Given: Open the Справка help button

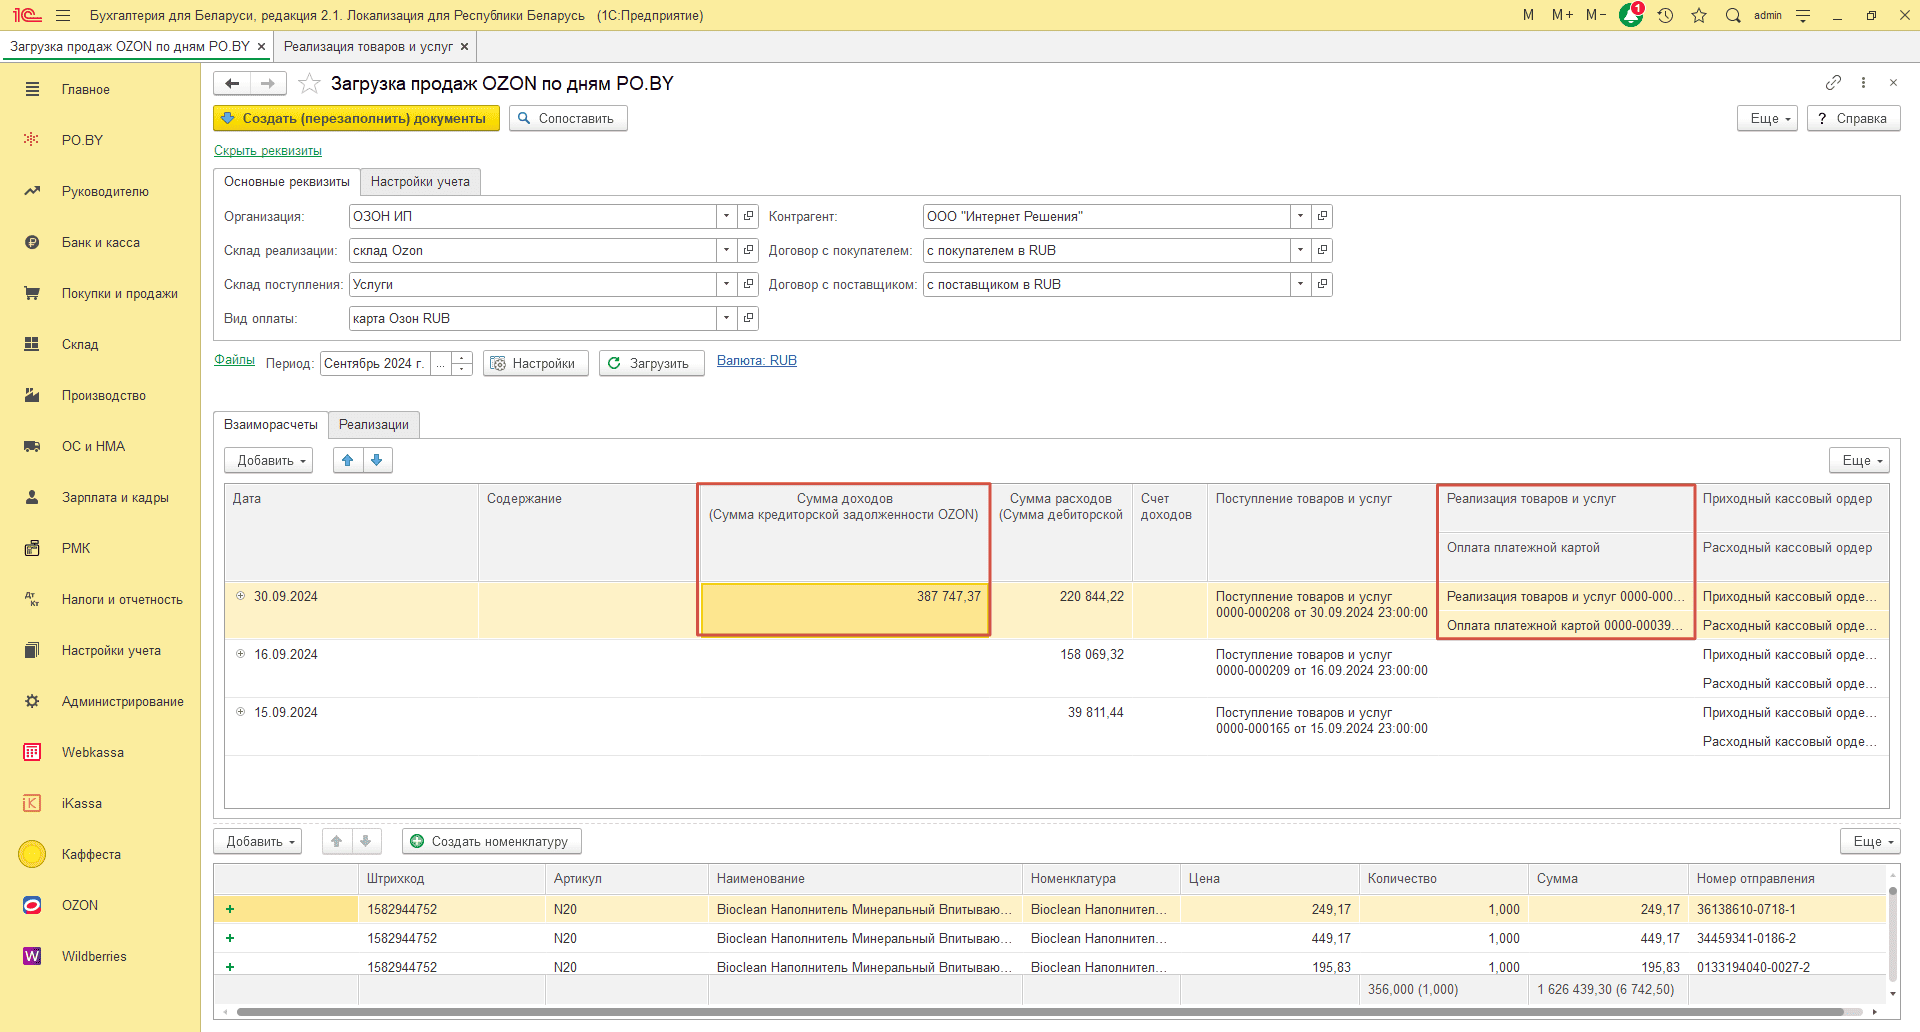Looking at the screenshot, I should 1853,119.
